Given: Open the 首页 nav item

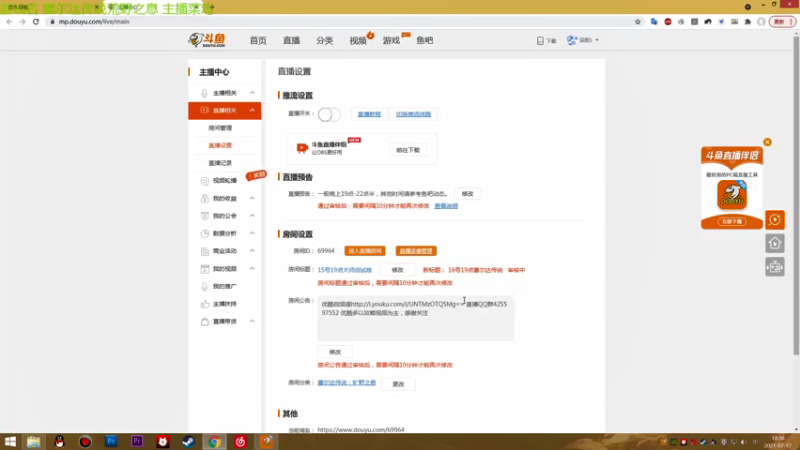Looking at the screenshot, I should click(258, 40).
